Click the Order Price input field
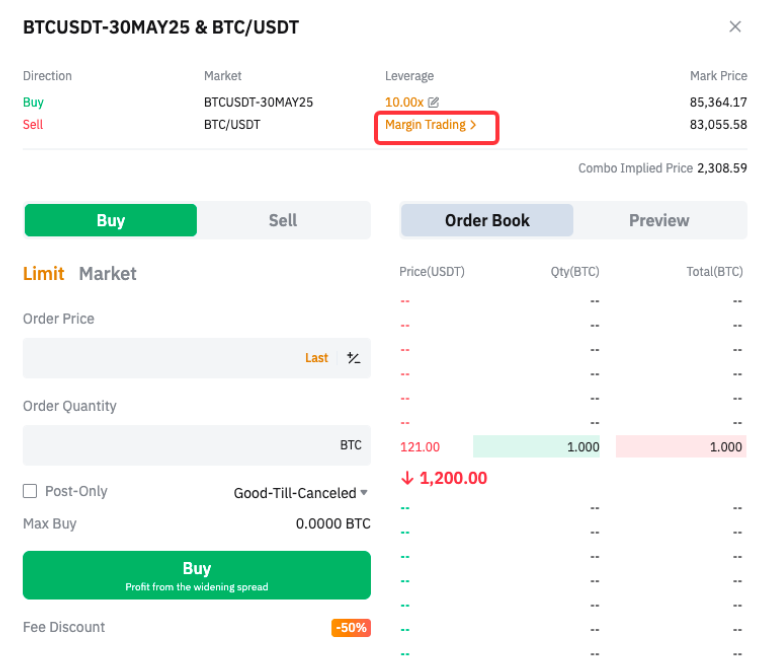Screen dimensions: 772x671 [x=160, y=358]
